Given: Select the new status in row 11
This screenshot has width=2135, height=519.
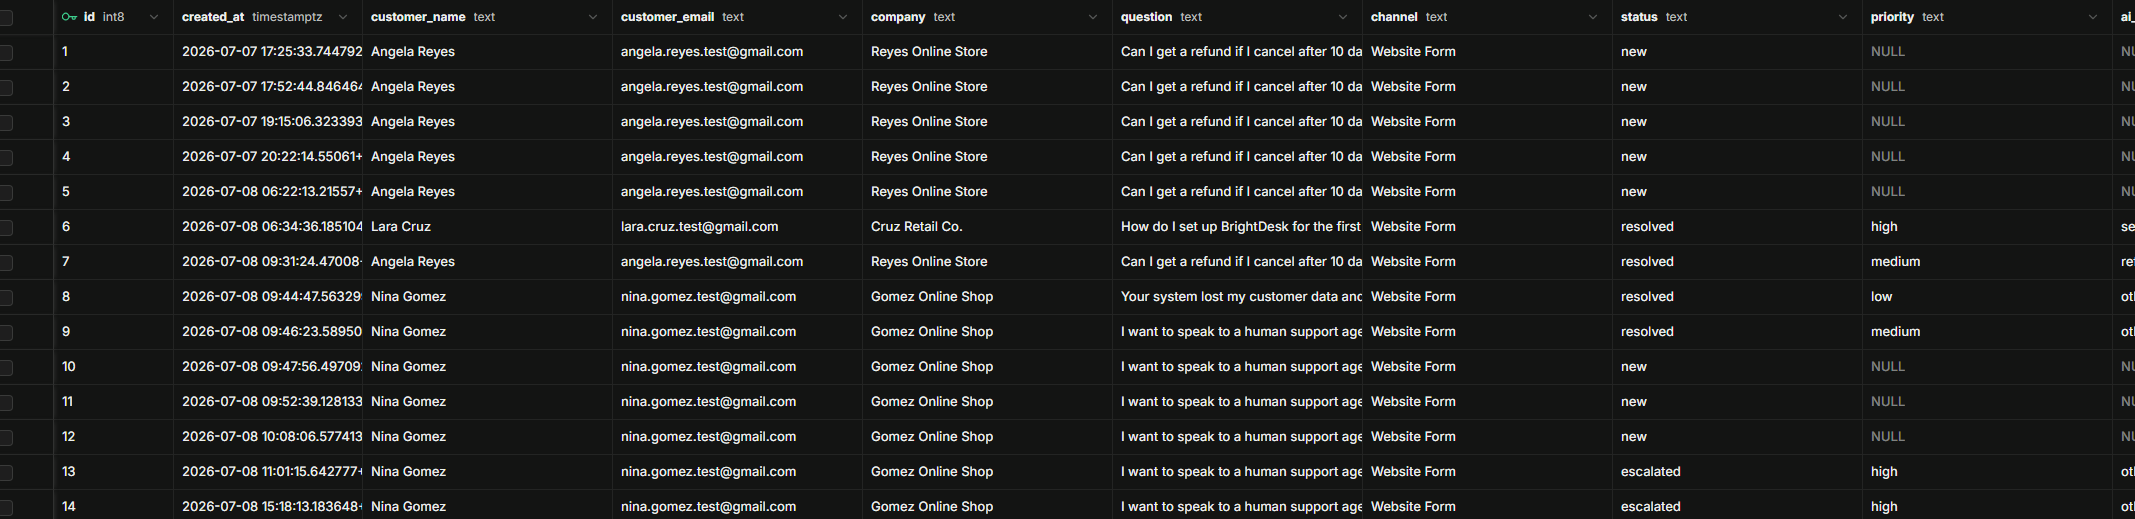Looking at the screenshot, I should click(x=1737, y=402).
